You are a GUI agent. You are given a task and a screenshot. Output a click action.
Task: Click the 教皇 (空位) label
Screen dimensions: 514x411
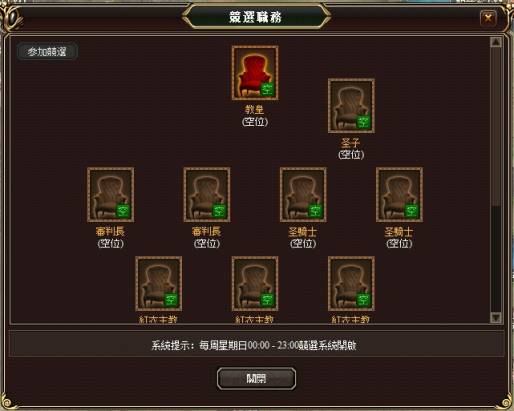pos(255,116)
